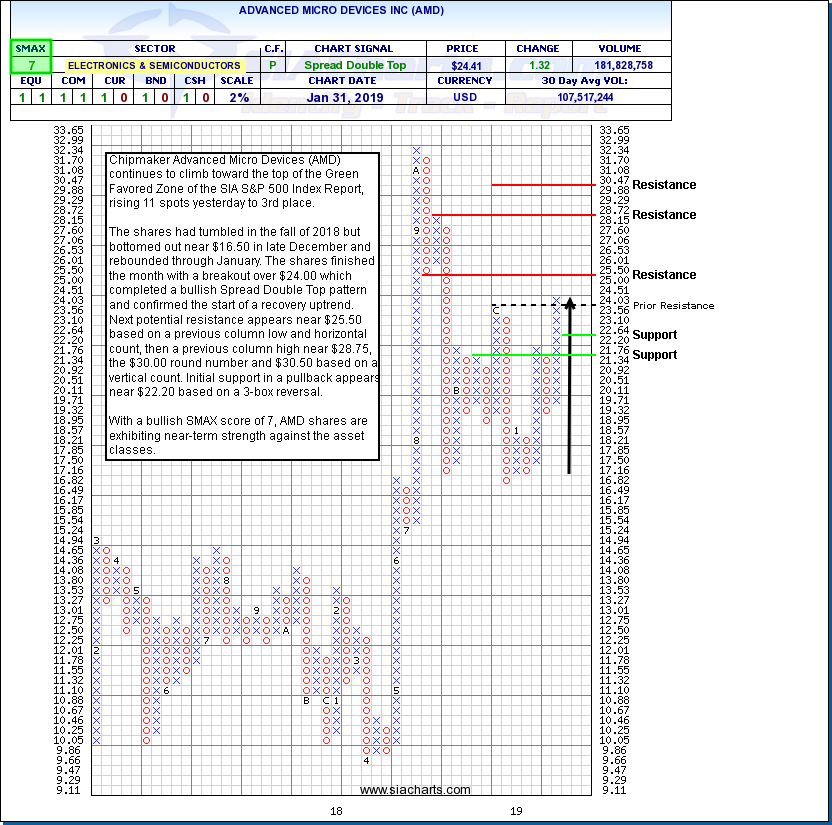
Task: Click the Advanced Micro Devices Inc title
Action: 341,10
